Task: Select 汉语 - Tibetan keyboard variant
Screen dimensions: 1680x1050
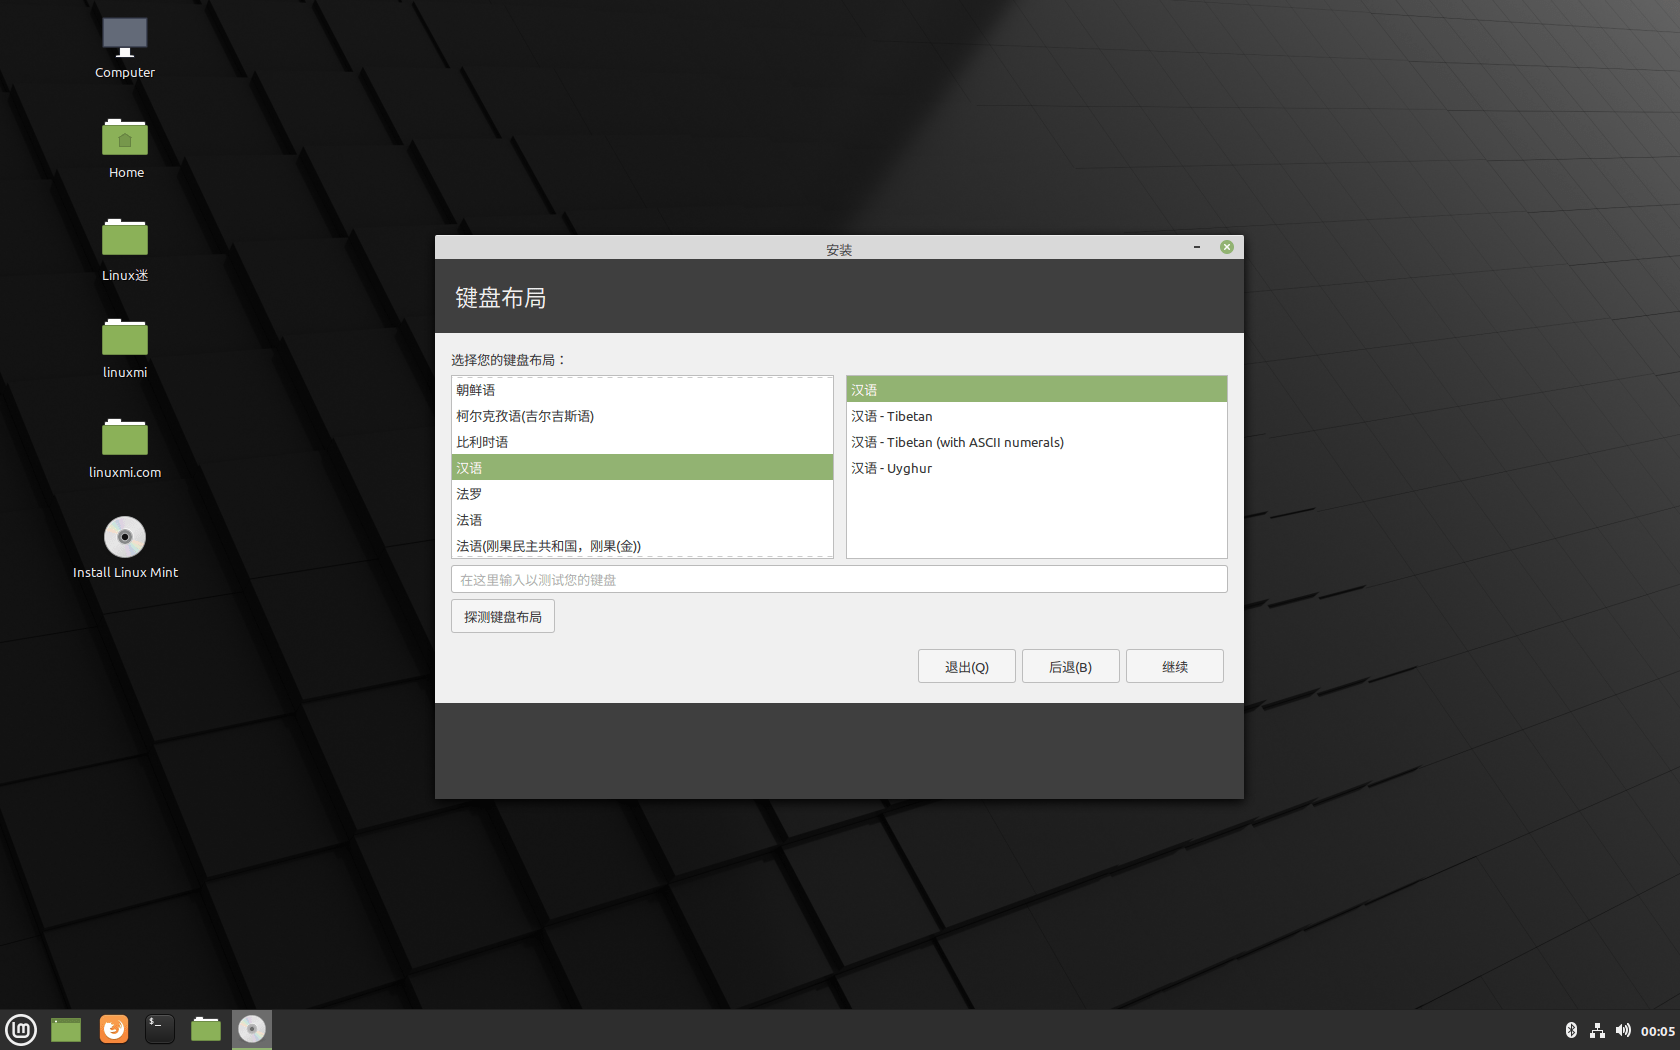Action: (x=891, y=416)
